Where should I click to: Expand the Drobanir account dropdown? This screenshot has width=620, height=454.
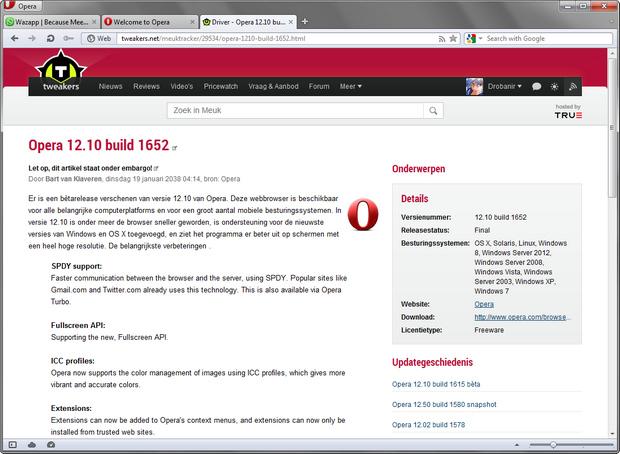tap(505, 86)
